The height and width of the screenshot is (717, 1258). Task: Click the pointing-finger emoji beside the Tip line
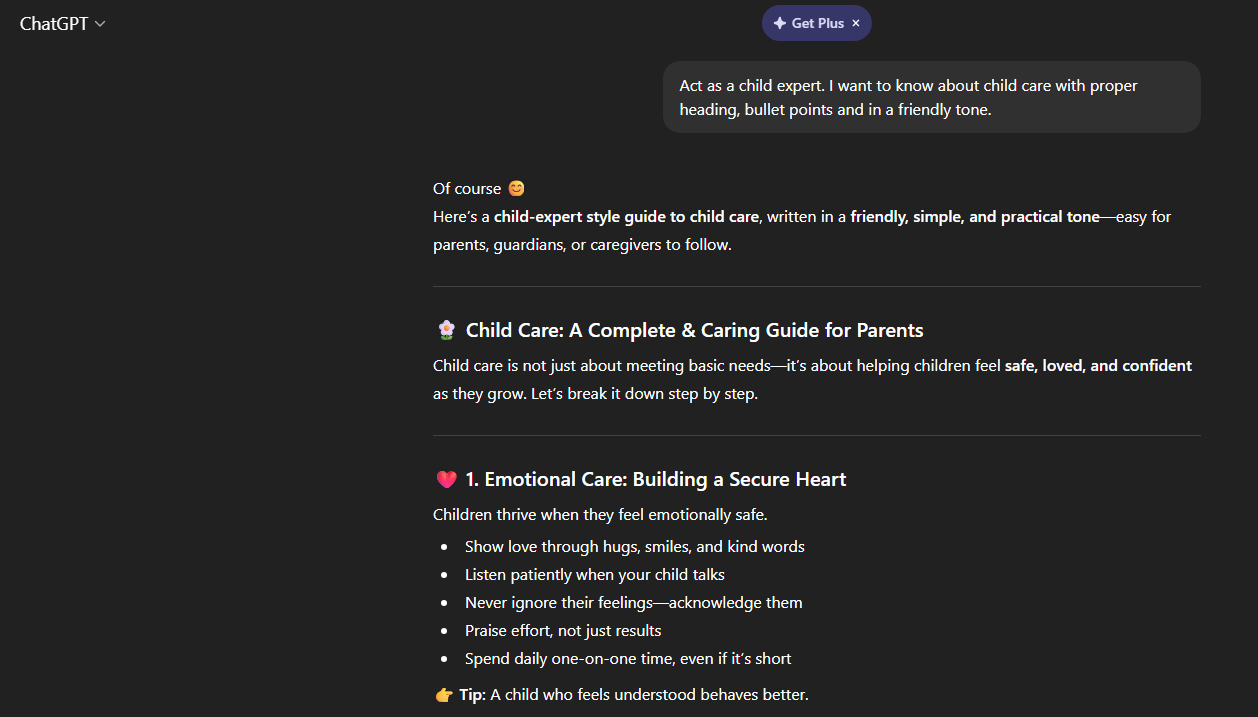pos(443,694)
